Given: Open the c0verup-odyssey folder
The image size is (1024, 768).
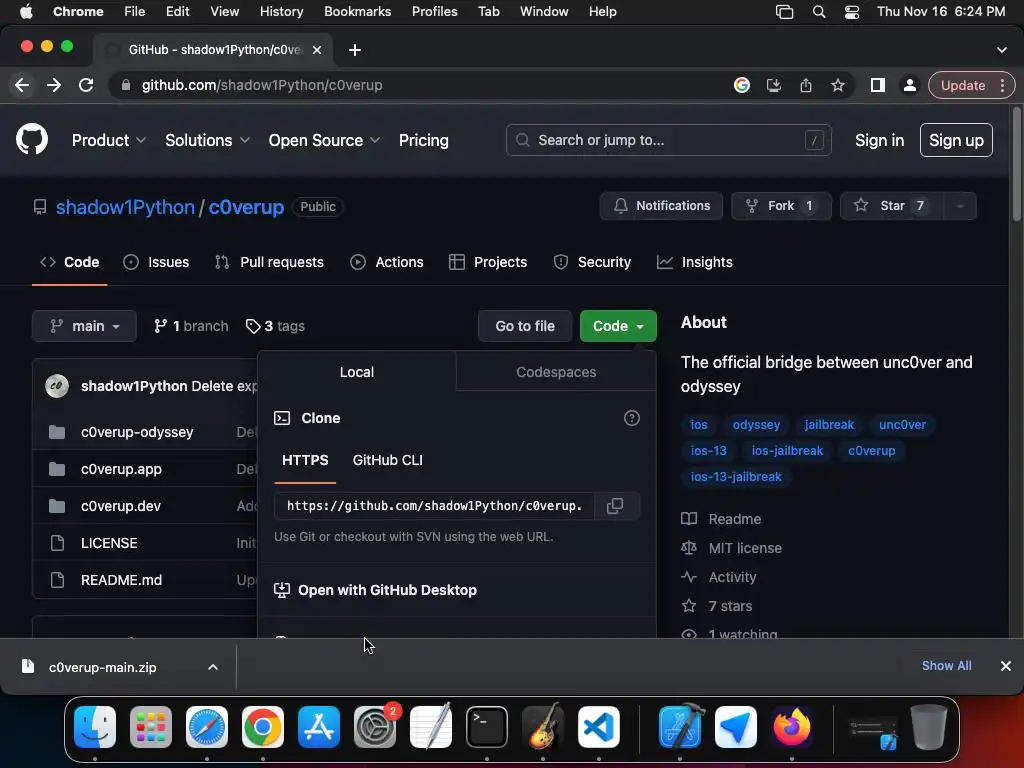Looking at the screenshot, I should point(137,432).
